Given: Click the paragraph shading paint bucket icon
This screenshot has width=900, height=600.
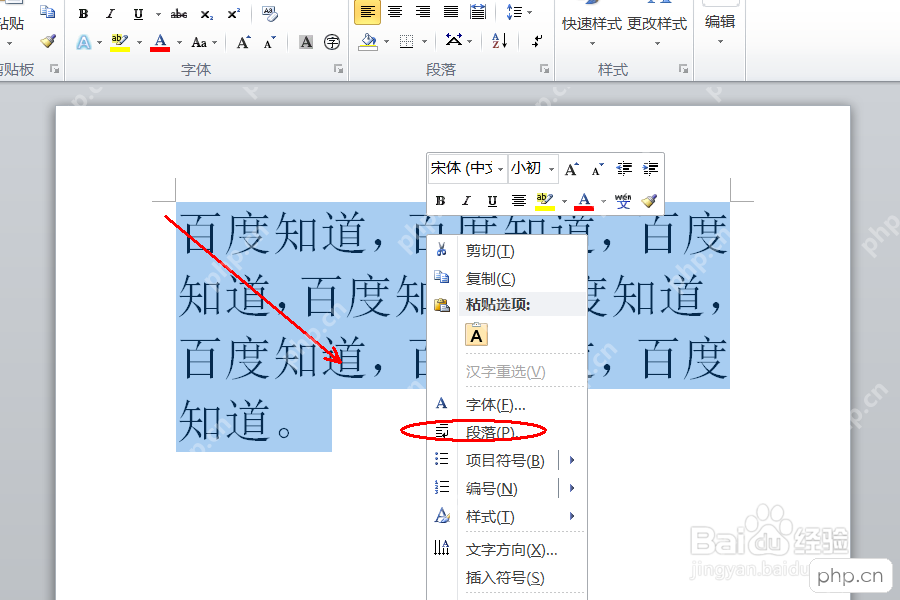Looking at the screenshot, I should [x=368, y=41].
